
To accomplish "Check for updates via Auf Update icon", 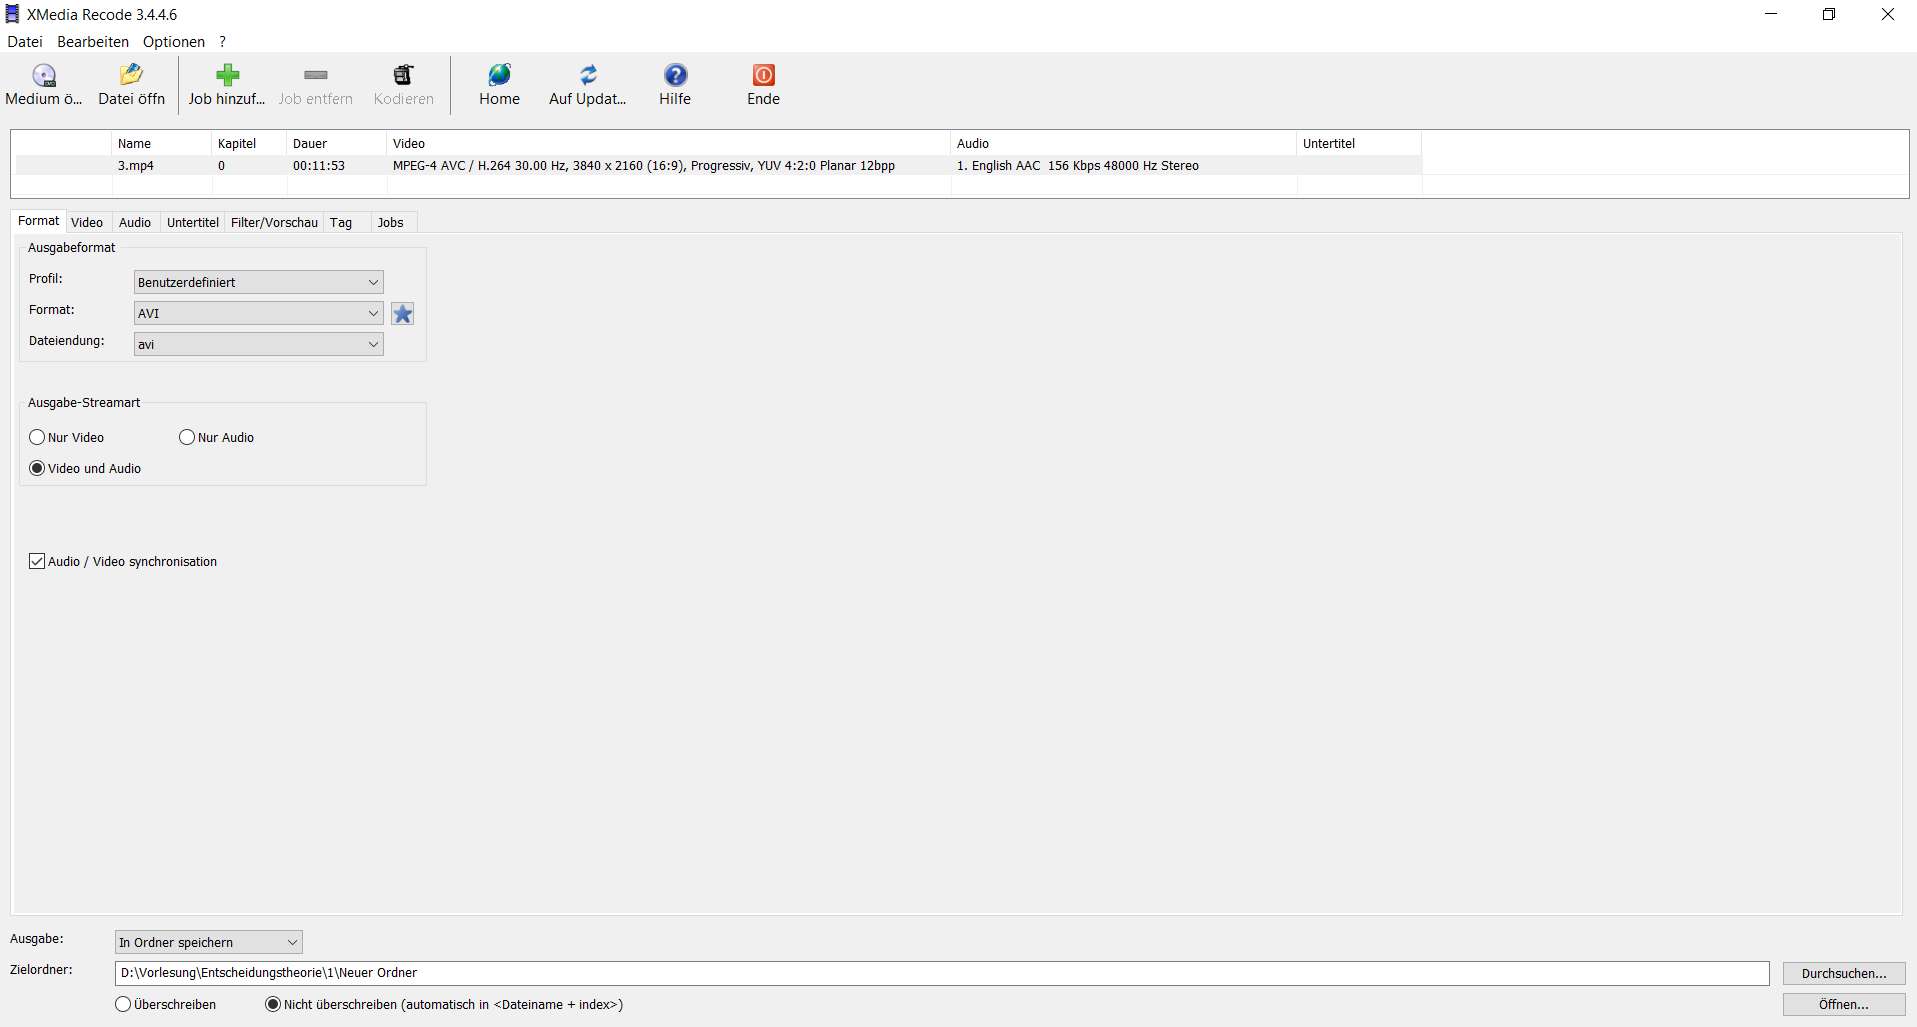I will click(588, 75).
